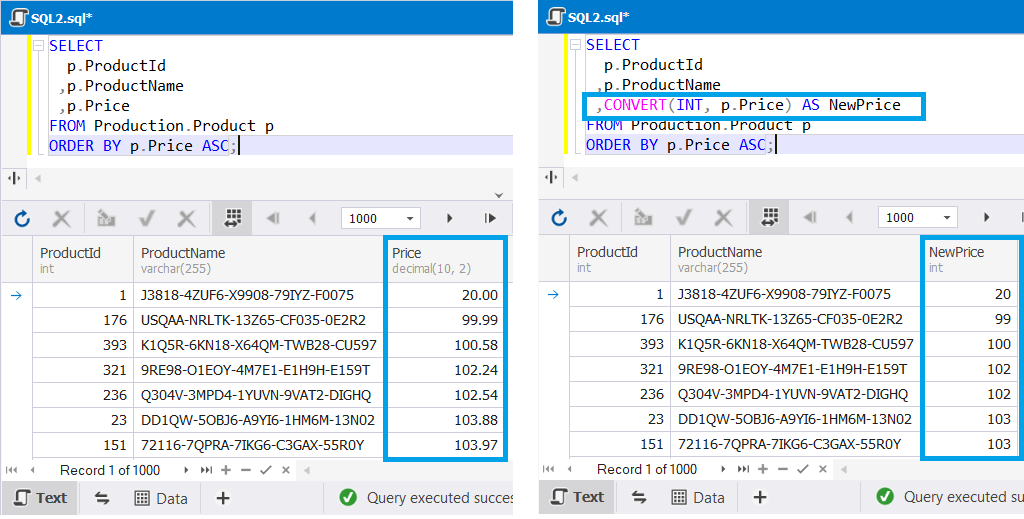Sort by the NewPrice int column header

click(x=970, y=259)
